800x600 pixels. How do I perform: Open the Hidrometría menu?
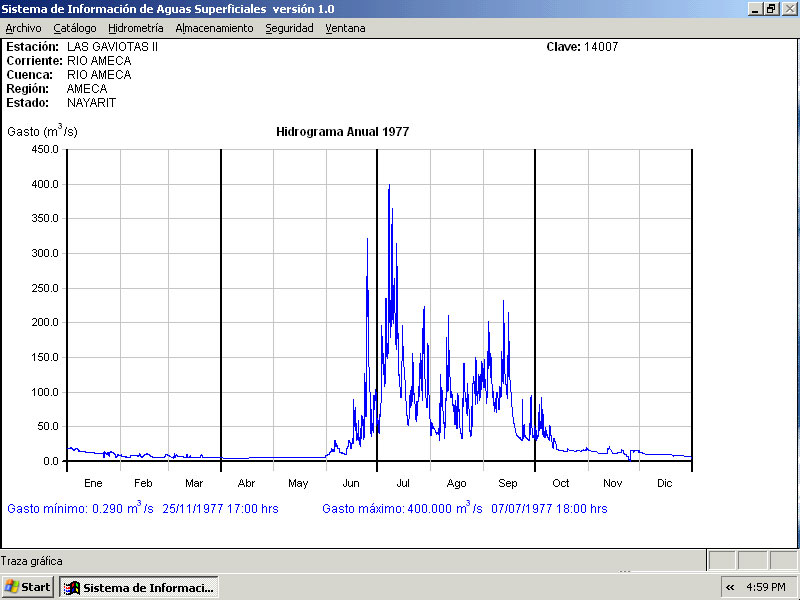[x=136, y=28]
